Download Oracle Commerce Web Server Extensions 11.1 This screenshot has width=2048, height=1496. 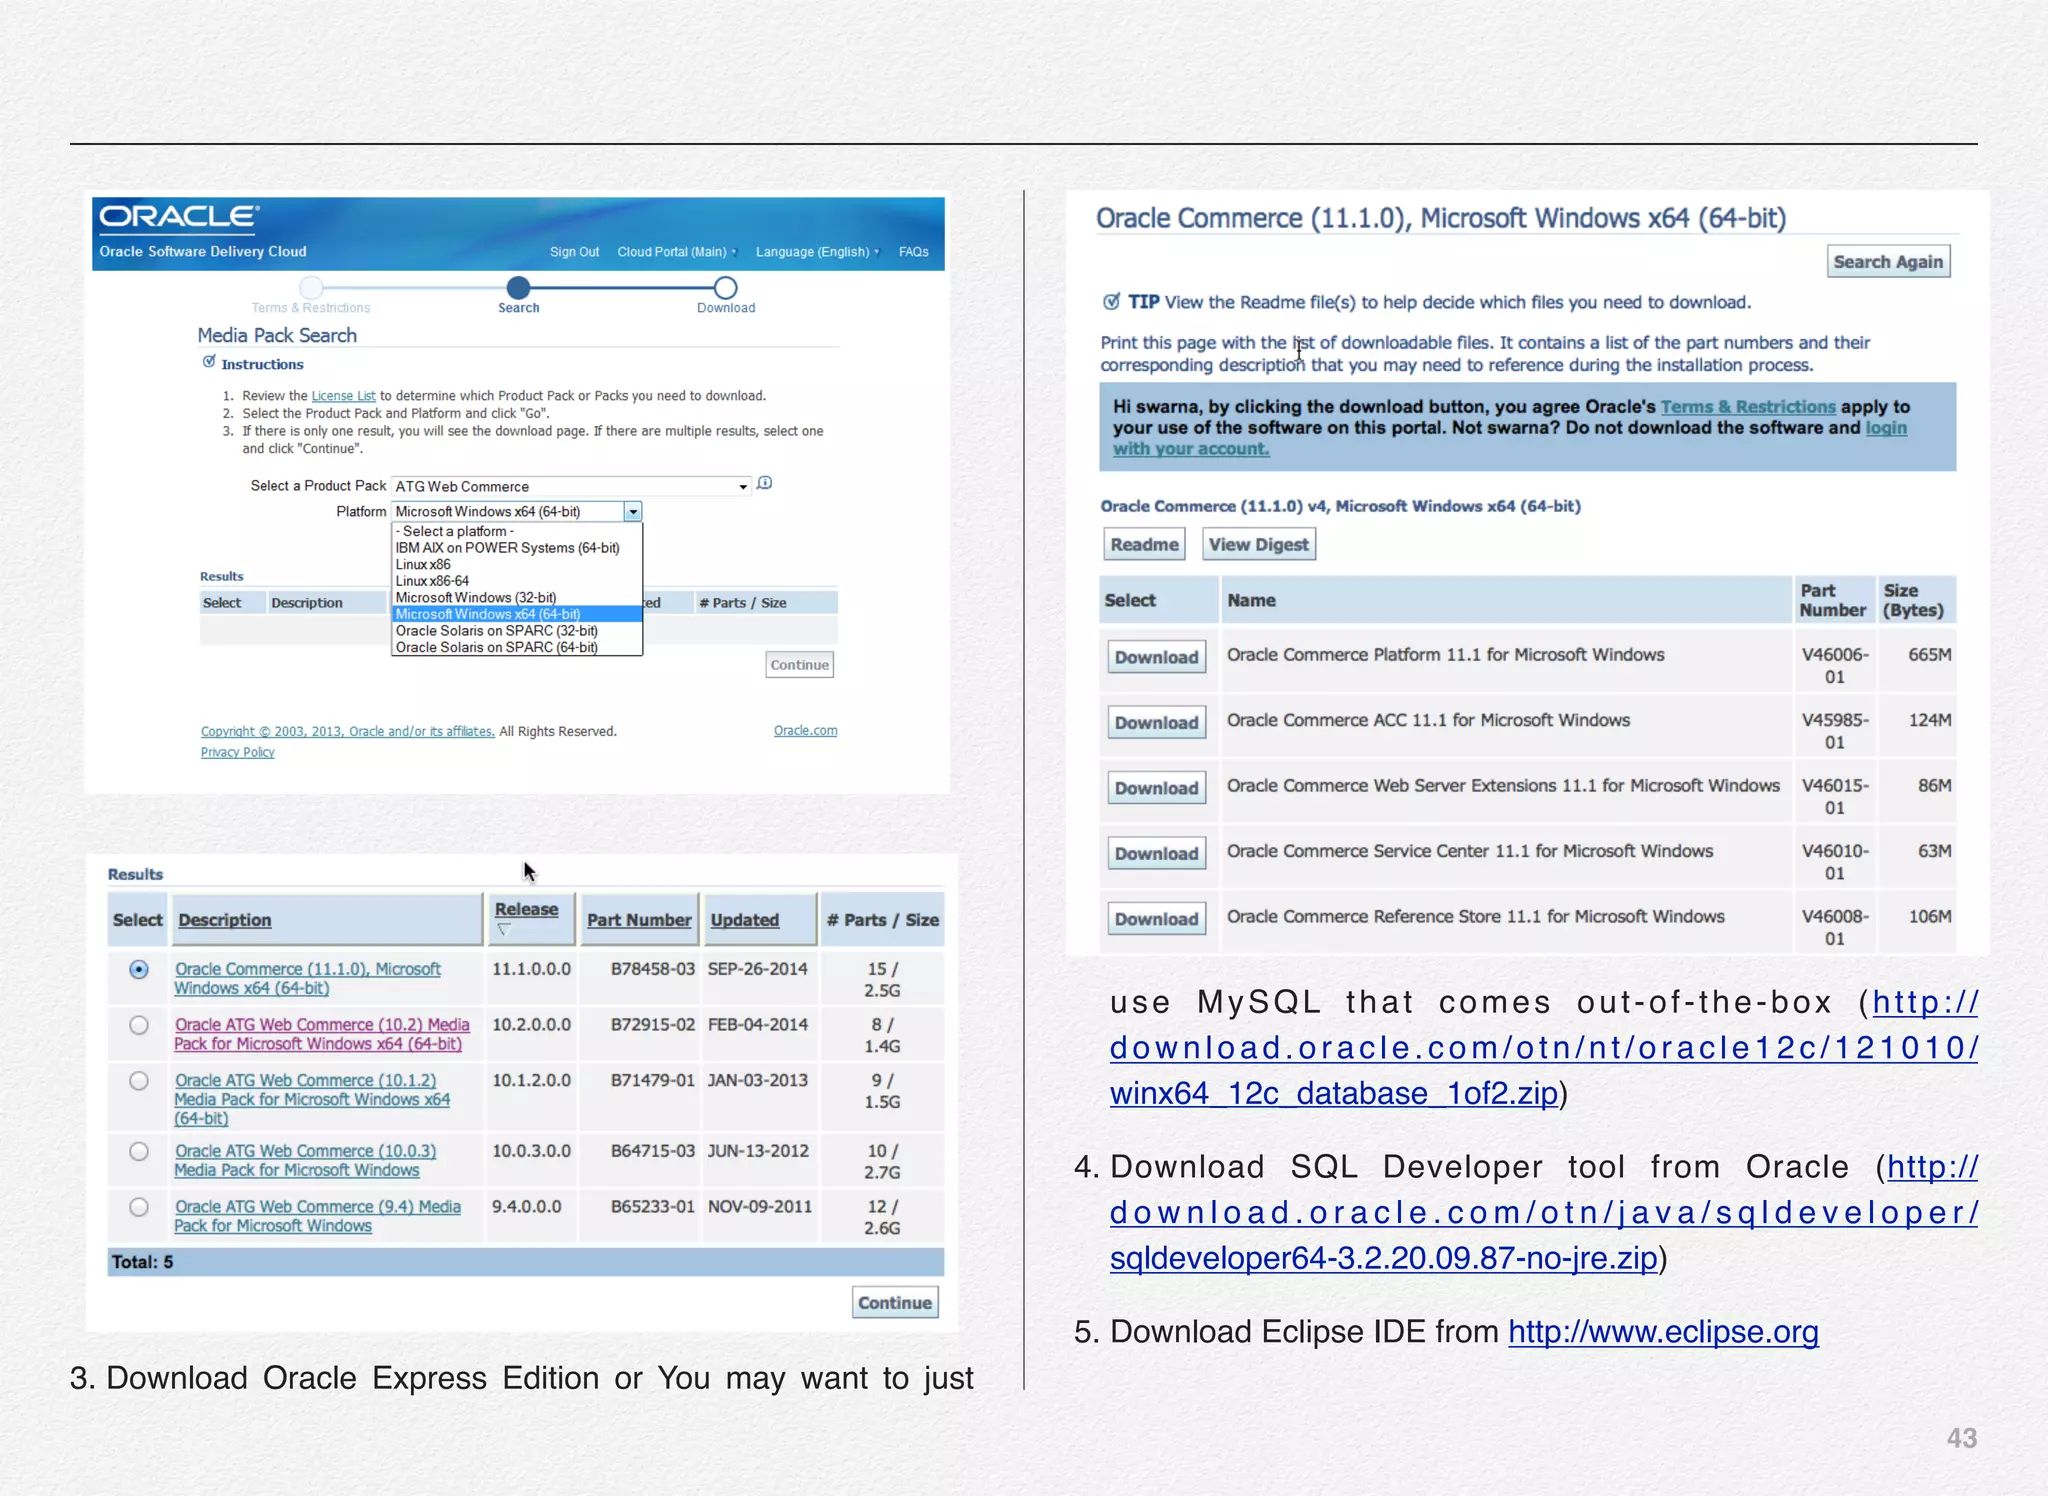1156,788
